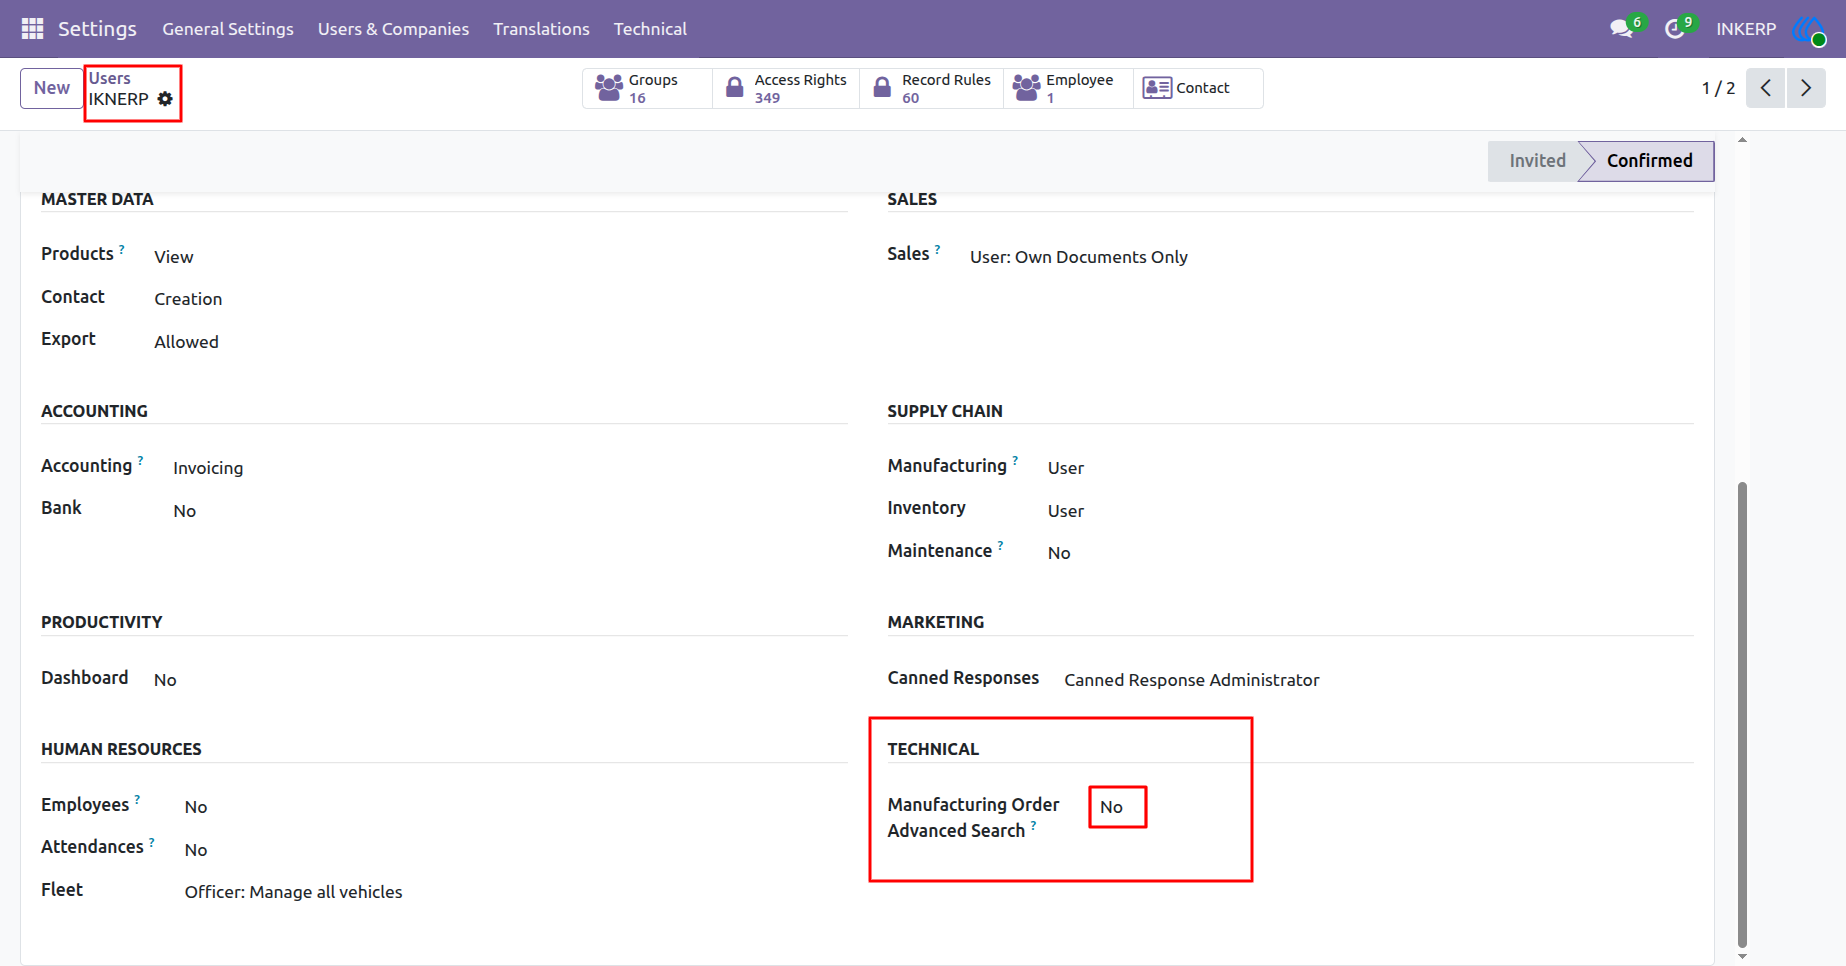Click the Maintenance help tooltip question mark
1846x966 pixels.
click(x=1000, y=545)
